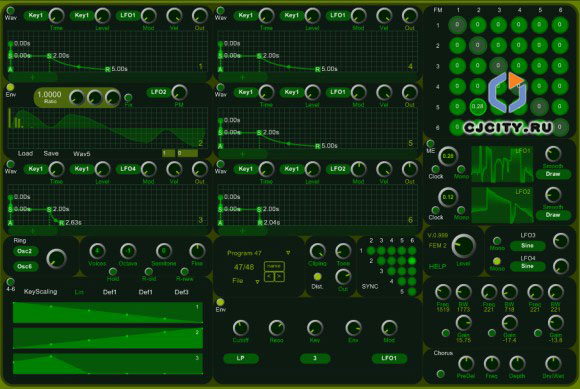This screenshot has width=580, height=389.
Task: Click the FM matrix cell showing 0.28
Action: pos(478,106)
